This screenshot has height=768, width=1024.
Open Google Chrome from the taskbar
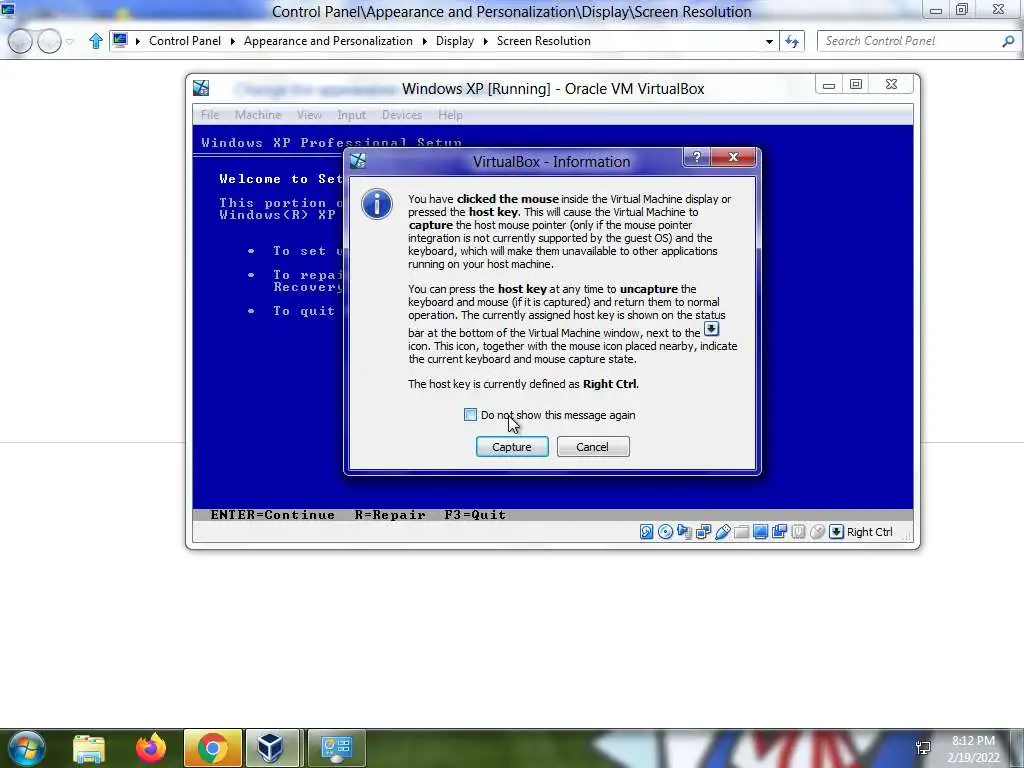coord(213,748)
